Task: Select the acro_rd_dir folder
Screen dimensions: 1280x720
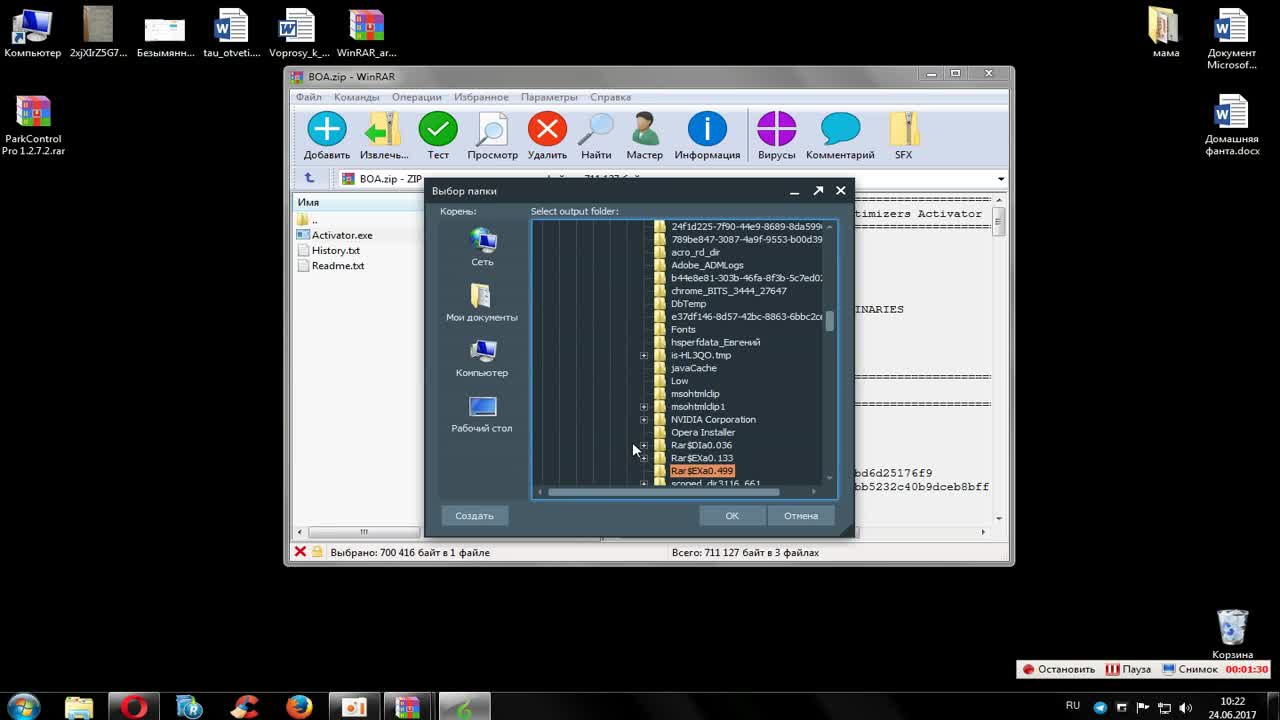Action: (695, 252)
